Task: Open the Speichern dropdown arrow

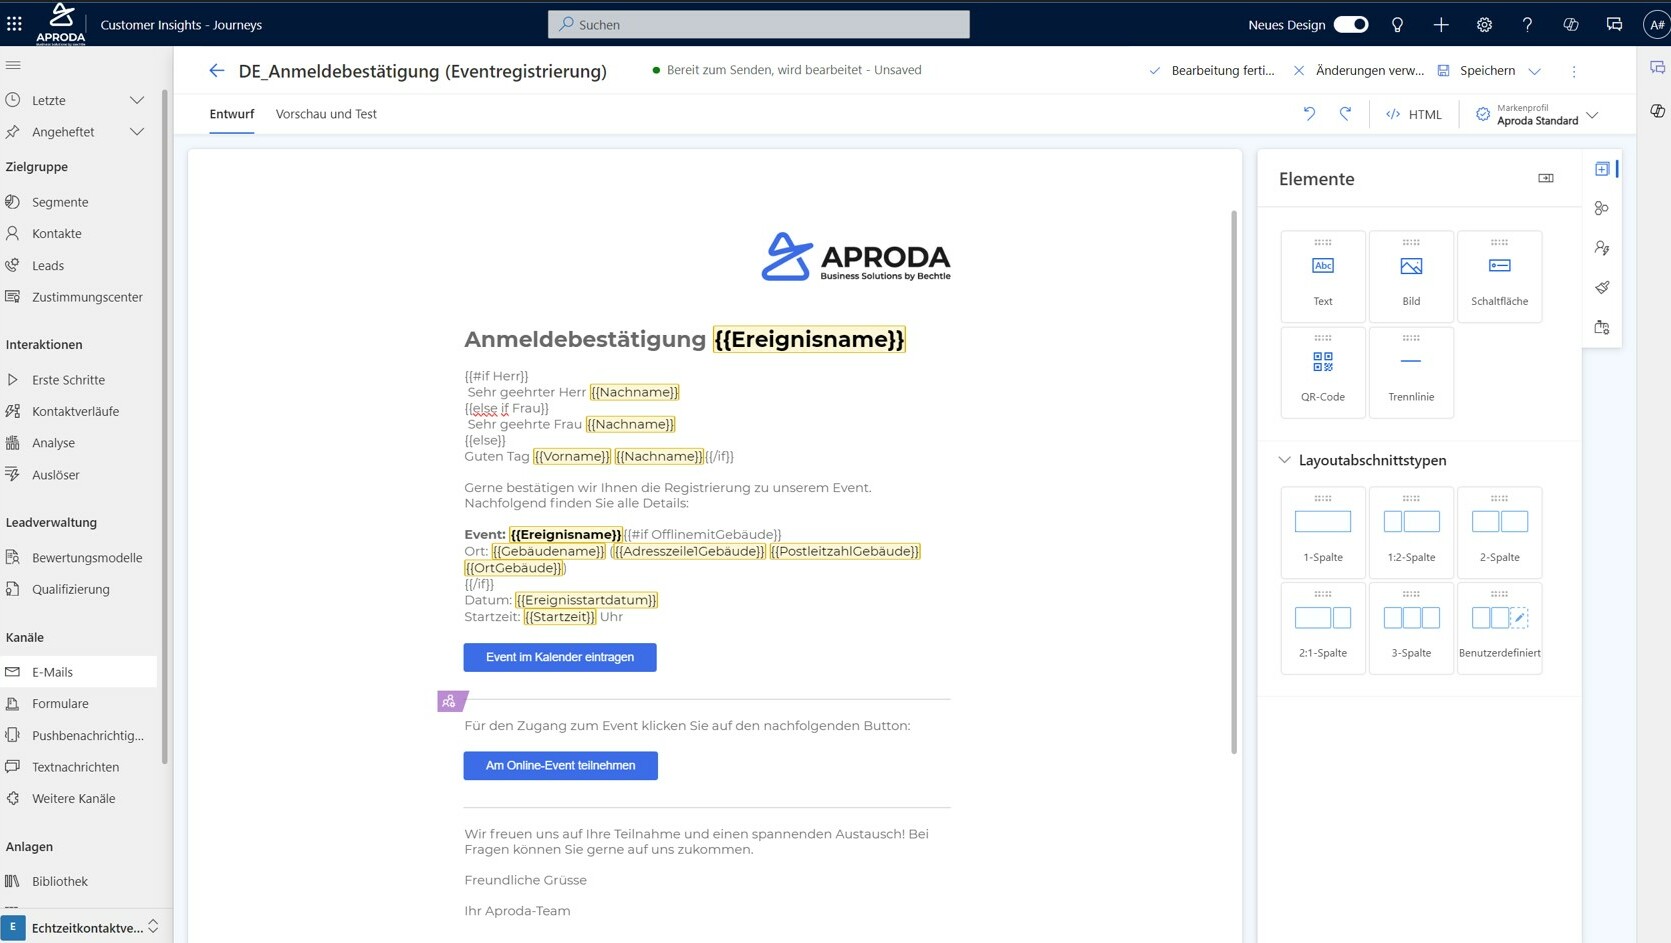Action: tap(1534, 70)
